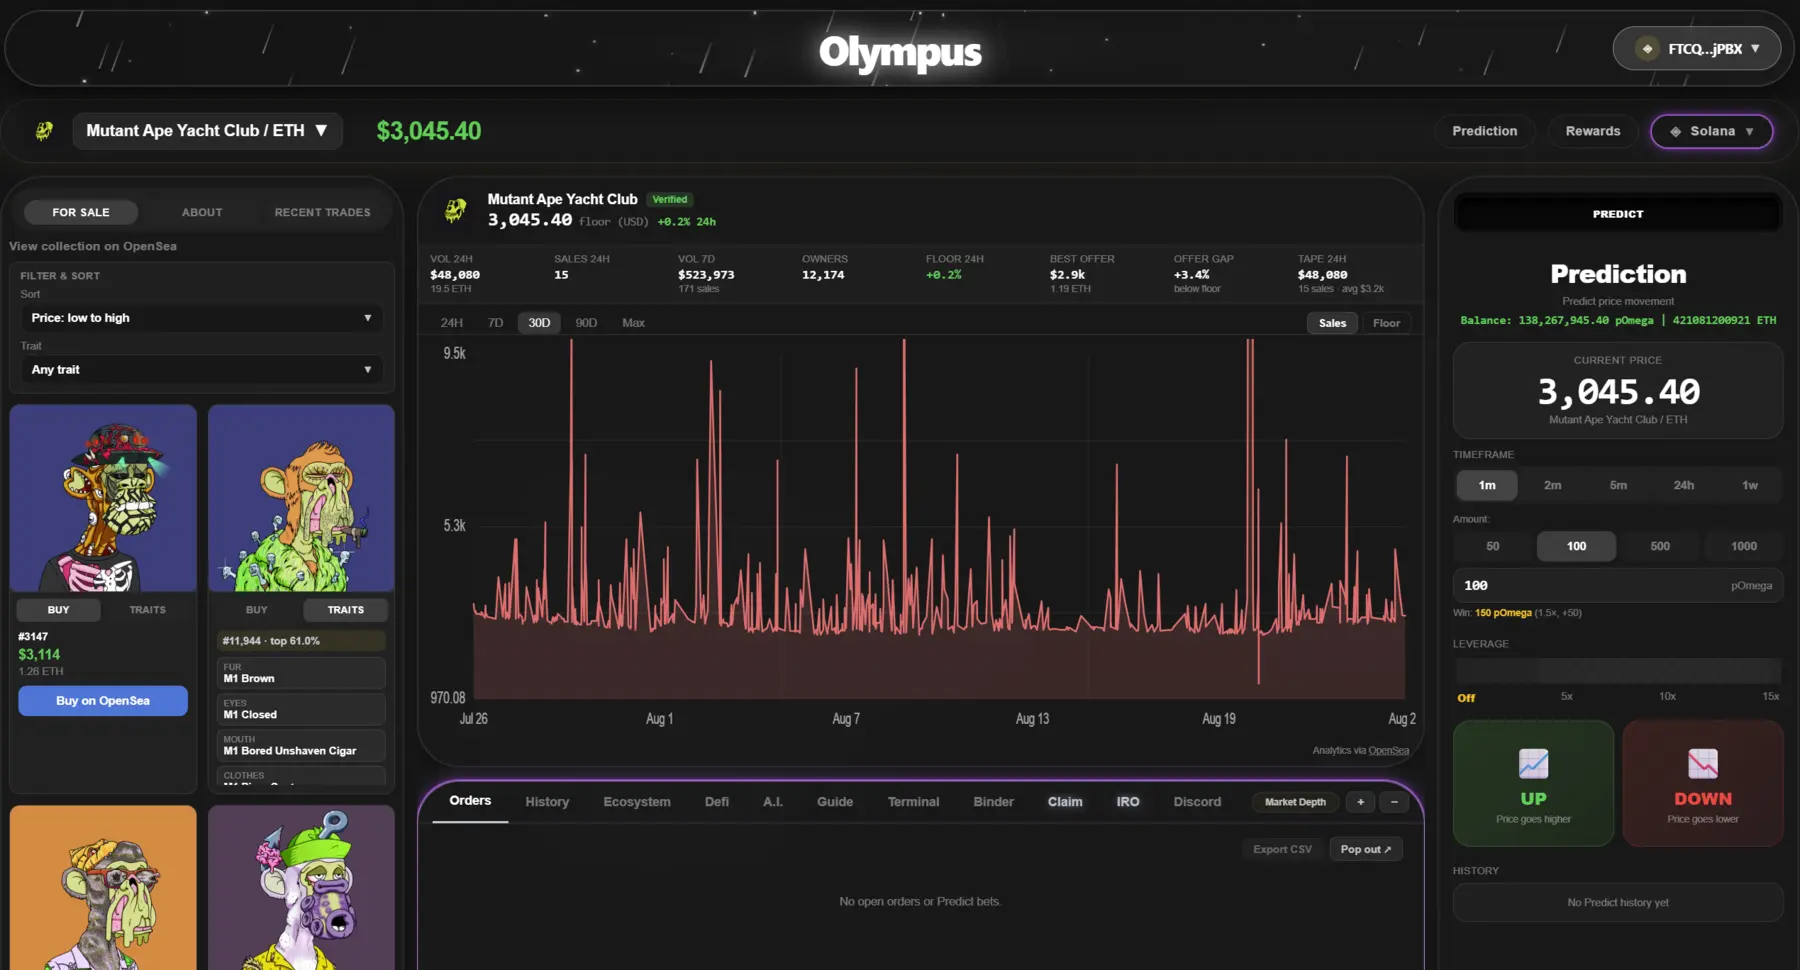Switch to the RECENT TRADES tab
1800x970 pixels.
[322, 212]
